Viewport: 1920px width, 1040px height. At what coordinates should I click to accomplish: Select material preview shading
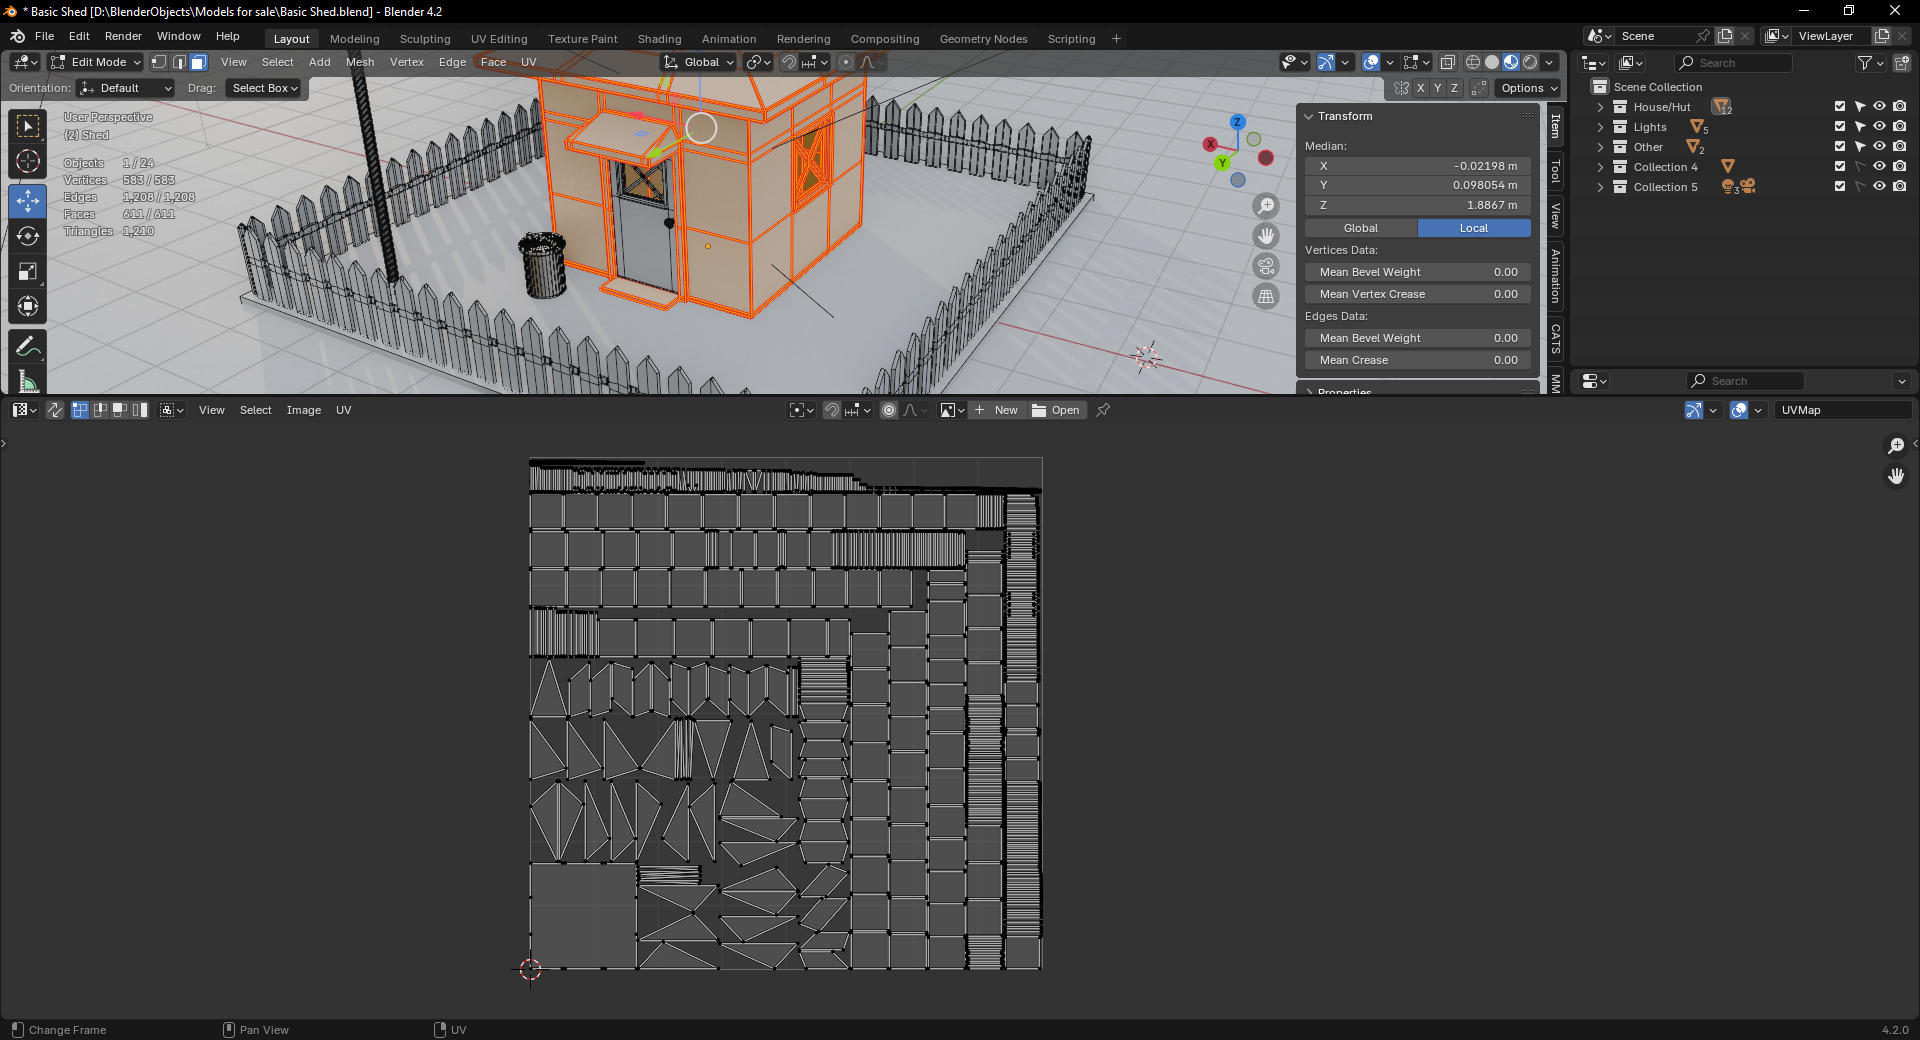pos(1511,62)
